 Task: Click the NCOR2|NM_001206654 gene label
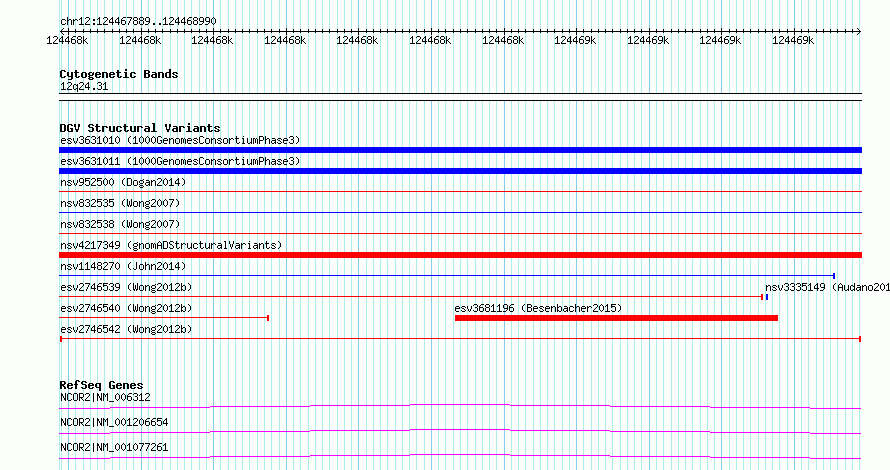(114, 422)
